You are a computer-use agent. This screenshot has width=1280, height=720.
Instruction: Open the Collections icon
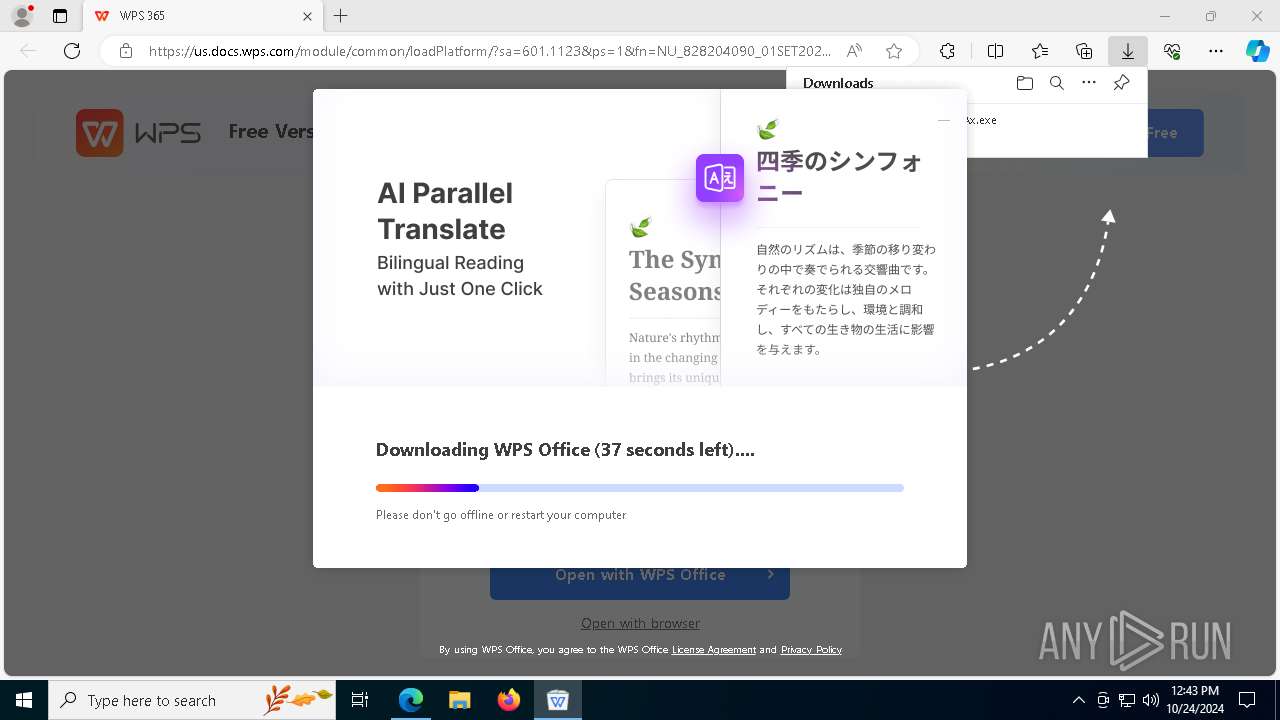[1084, 51]
